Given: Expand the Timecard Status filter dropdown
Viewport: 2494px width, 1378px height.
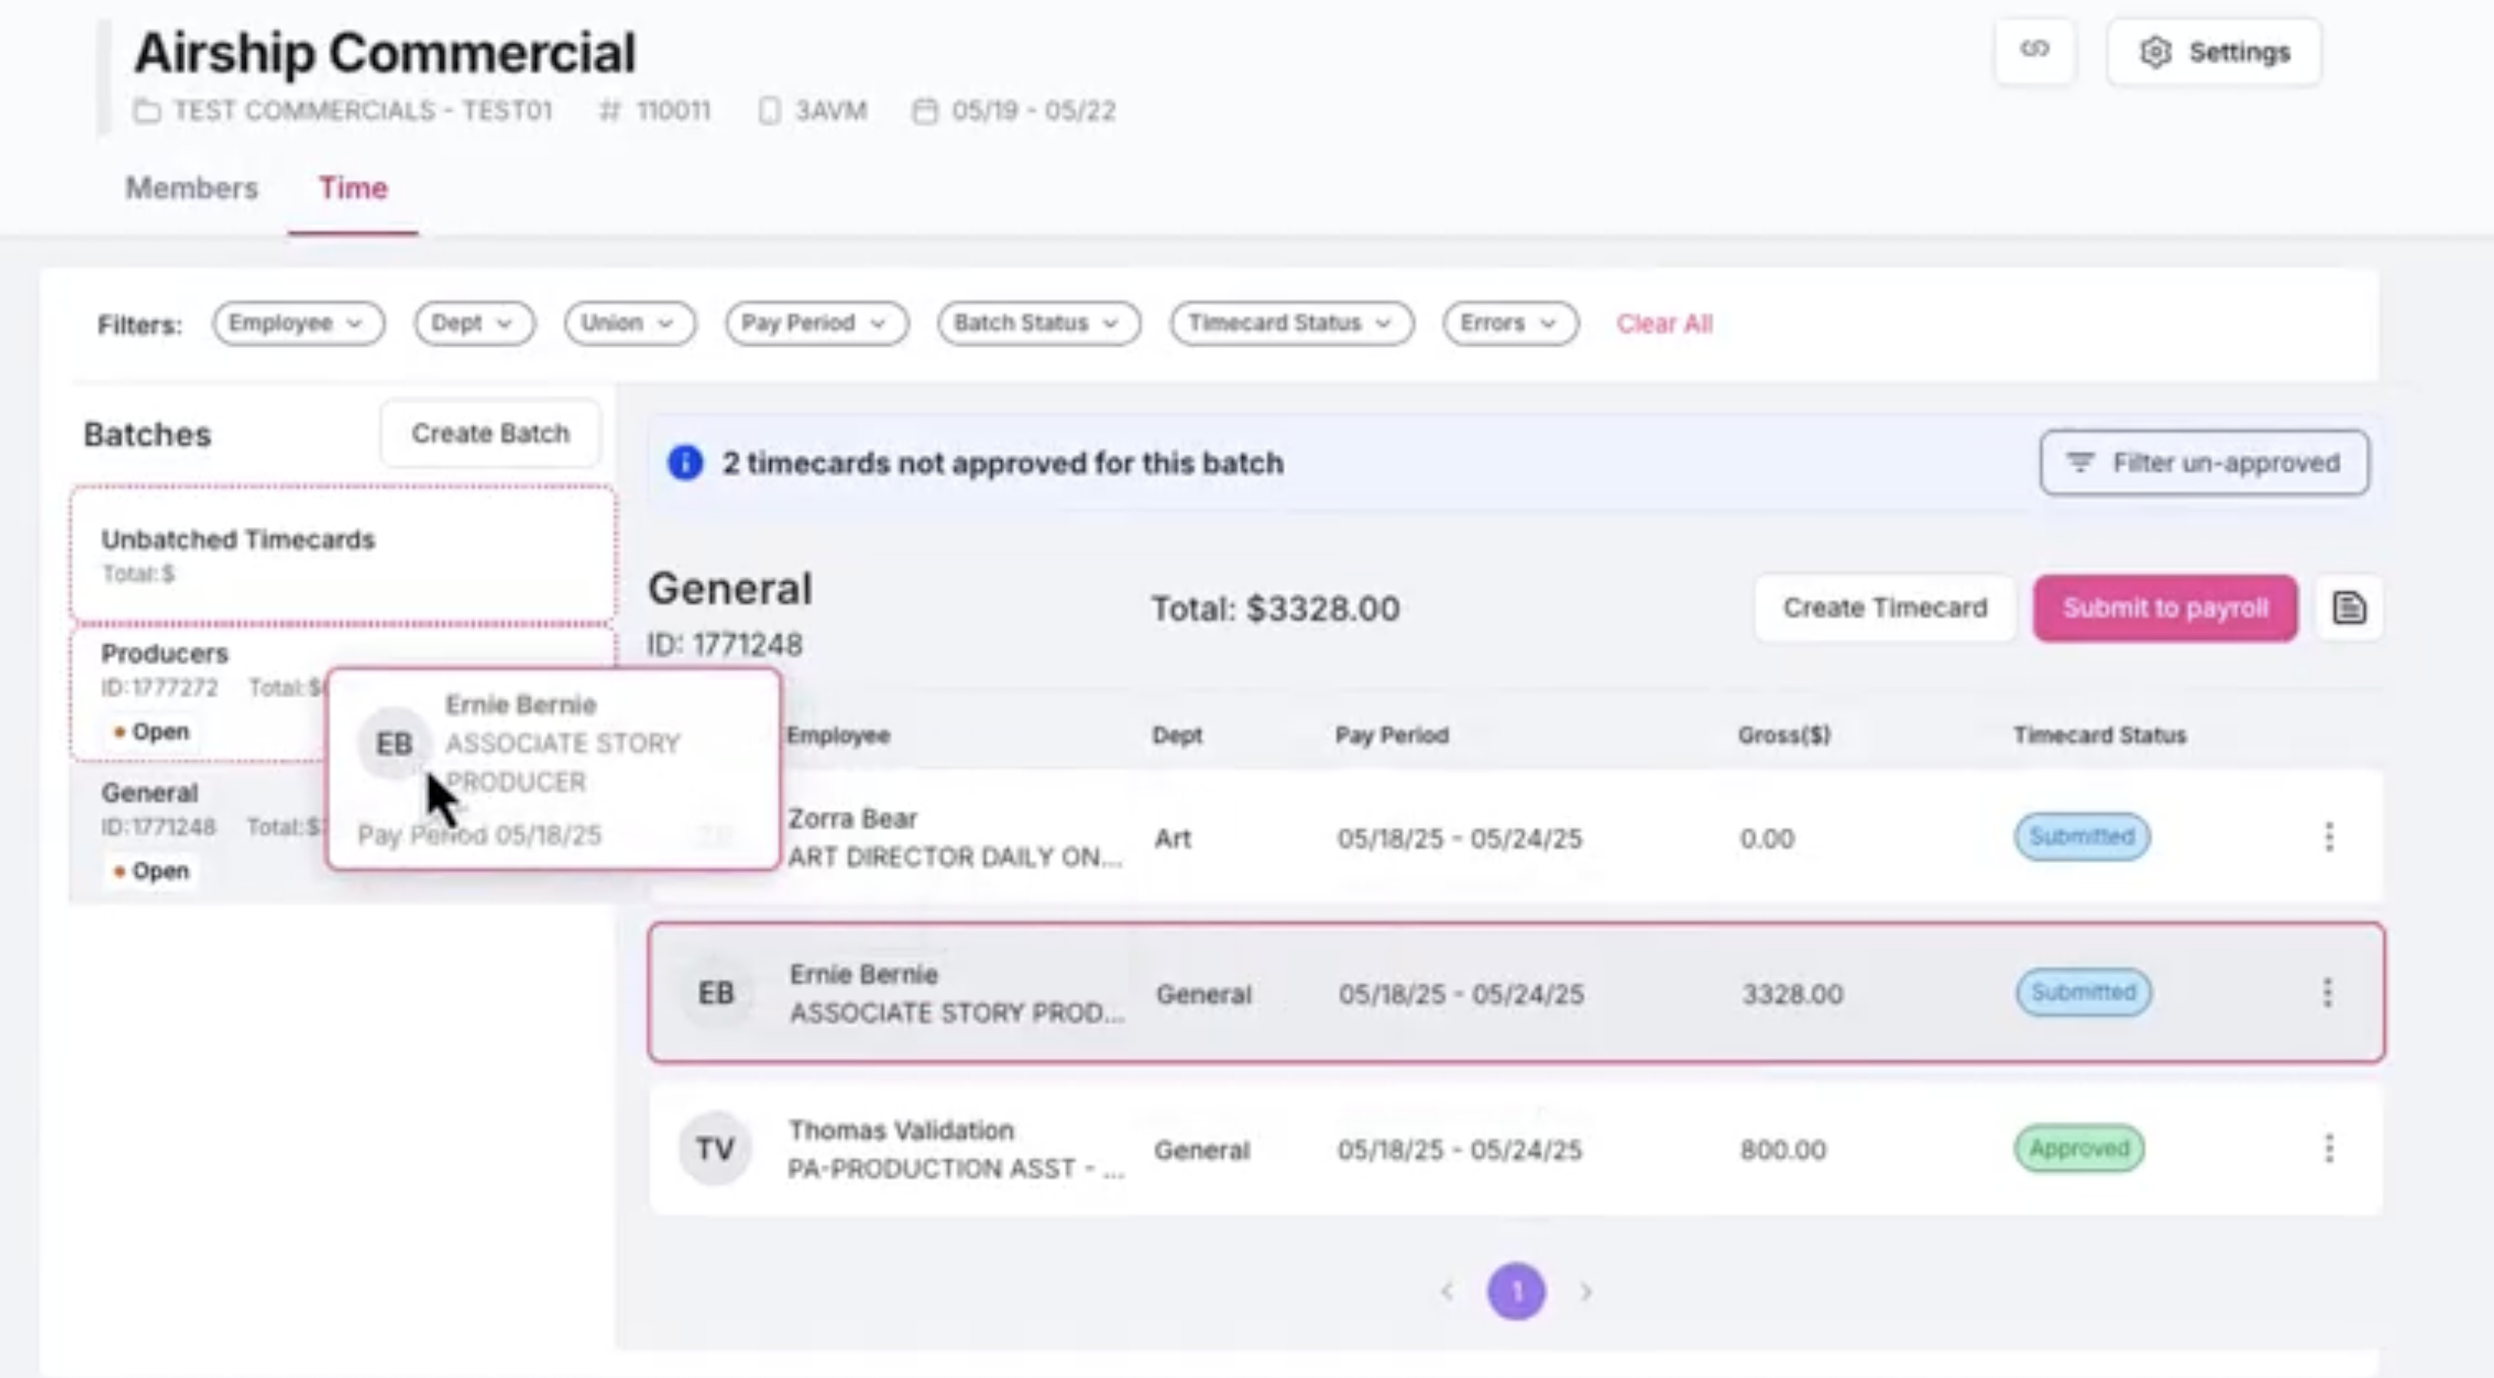Looking at the screenshot, I should pos(1291,323).
